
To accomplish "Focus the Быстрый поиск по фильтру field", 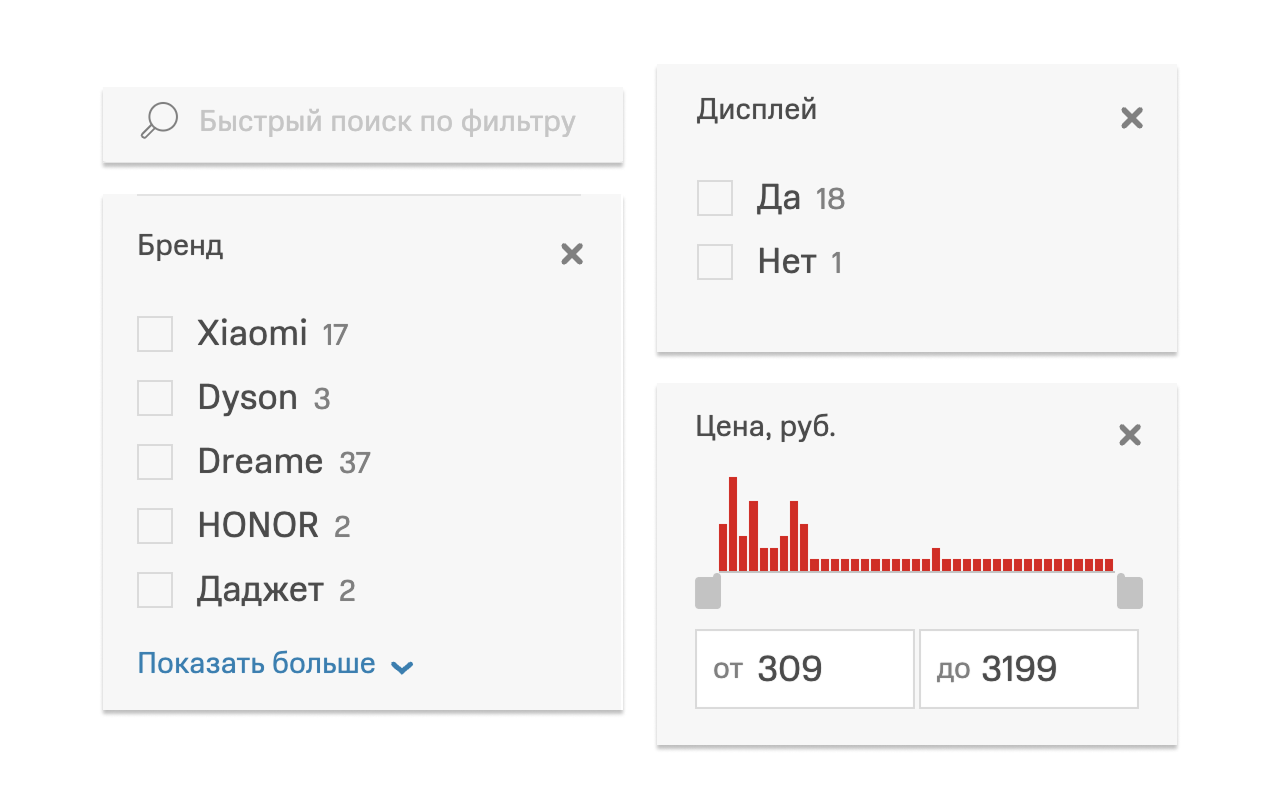I will (387, 122).
